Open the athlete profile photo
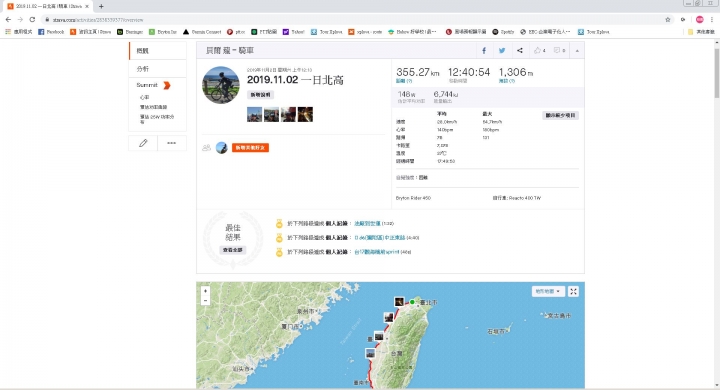Image resolution: width=720 pixels, height=390 pixels. 221,85
